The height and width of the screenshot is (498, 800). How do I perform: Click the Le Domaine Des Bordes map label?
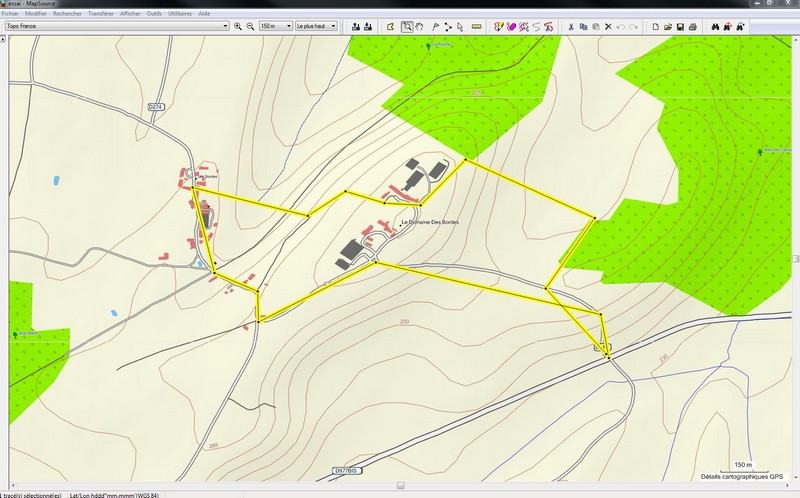(430, 222)
